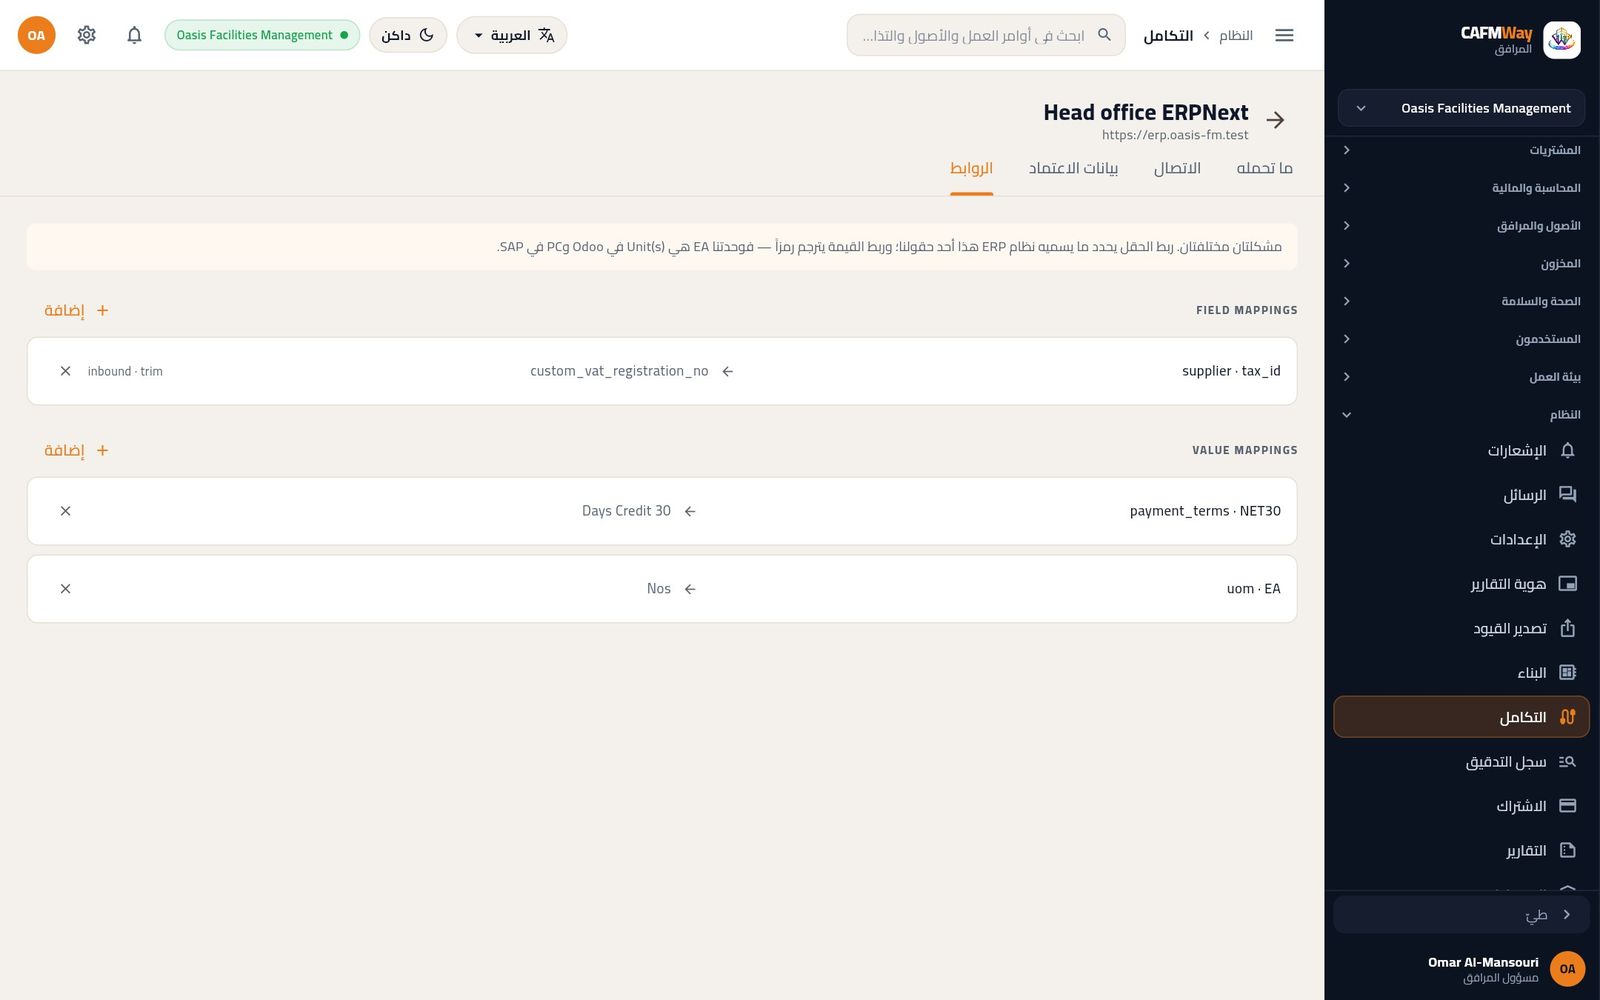Open هوية التقارير in the sidebar
Viewport: 1600px width, 1000px height.
click(x=1461, y=584)
